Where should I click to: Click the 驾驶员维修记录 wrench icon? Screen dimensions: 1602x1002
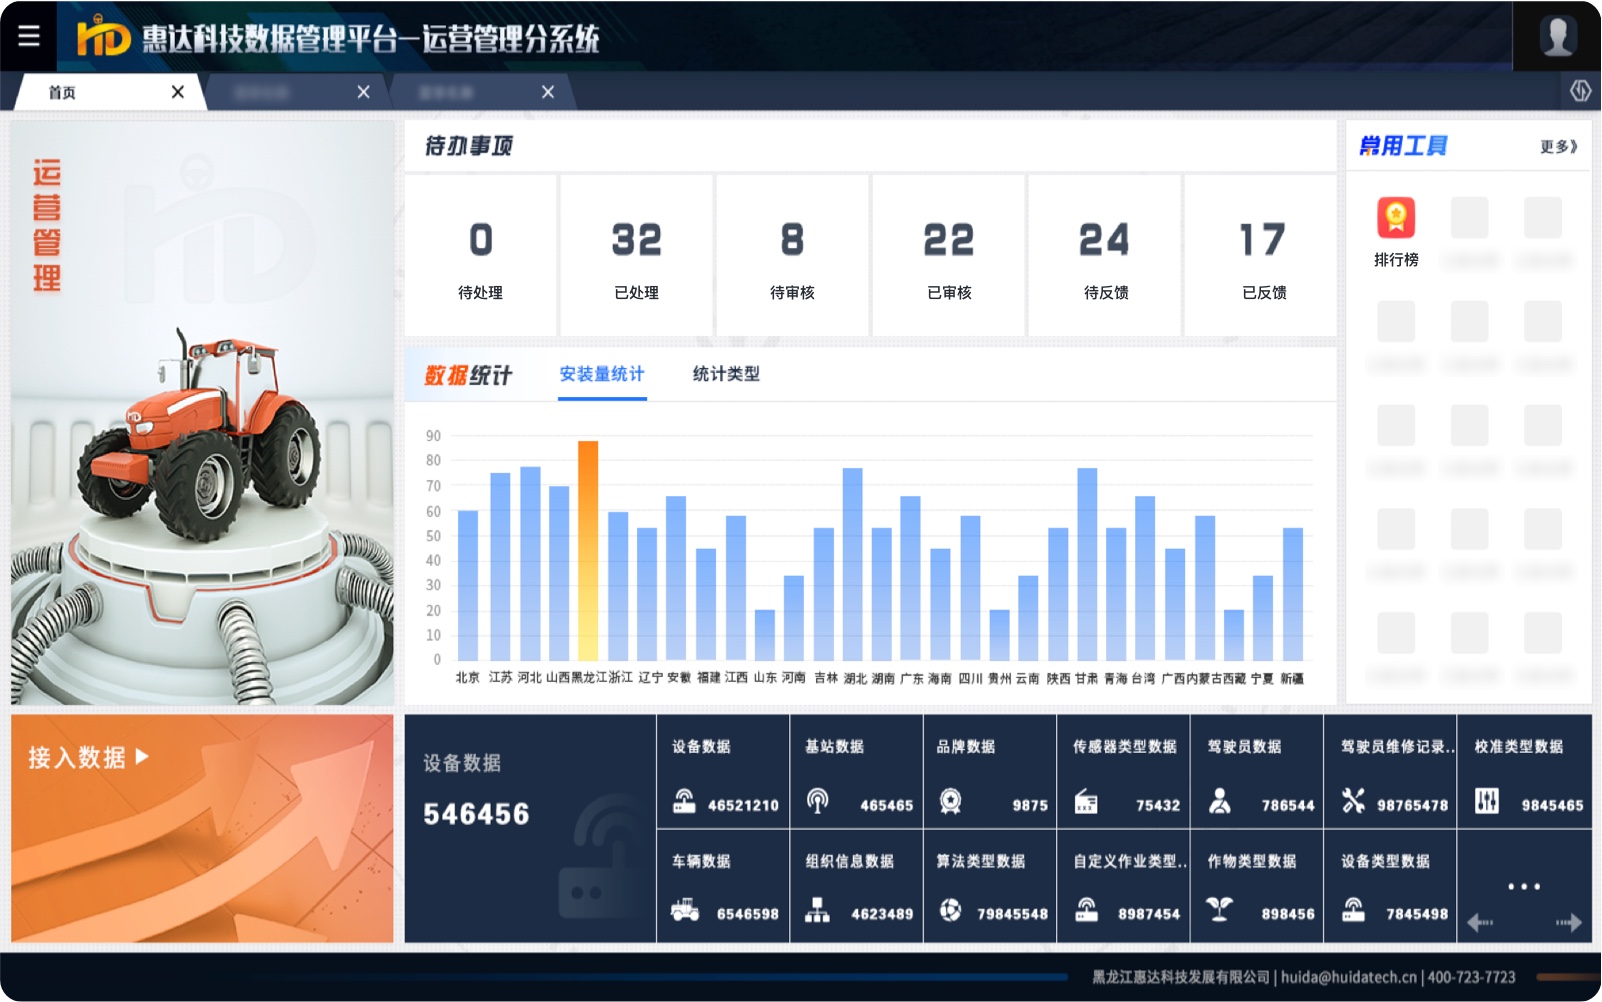click(x=1353, y=801)
